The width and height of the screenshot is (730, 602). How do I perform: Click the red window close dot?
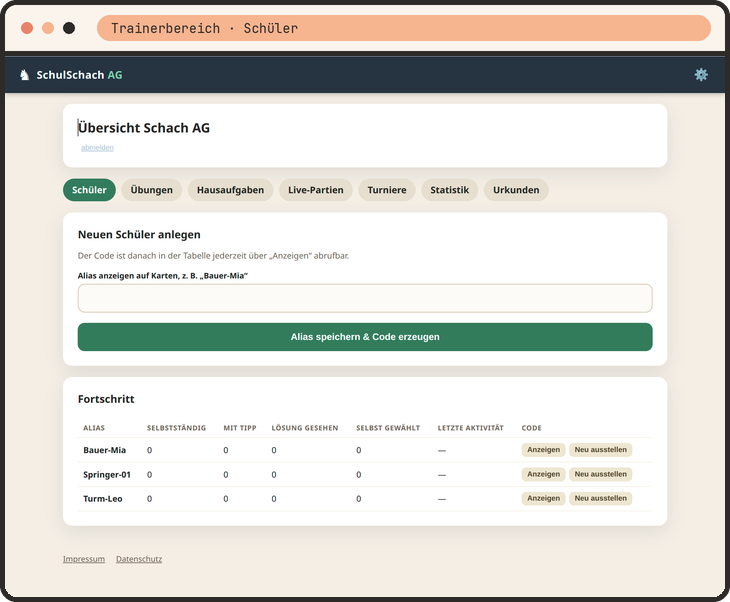click(27, 28)
